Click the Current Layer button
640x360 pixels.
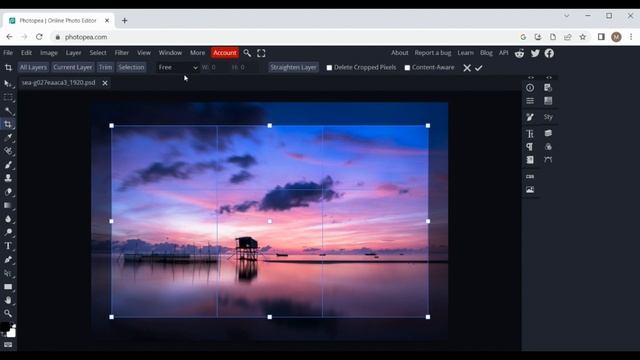click(73, 67)
